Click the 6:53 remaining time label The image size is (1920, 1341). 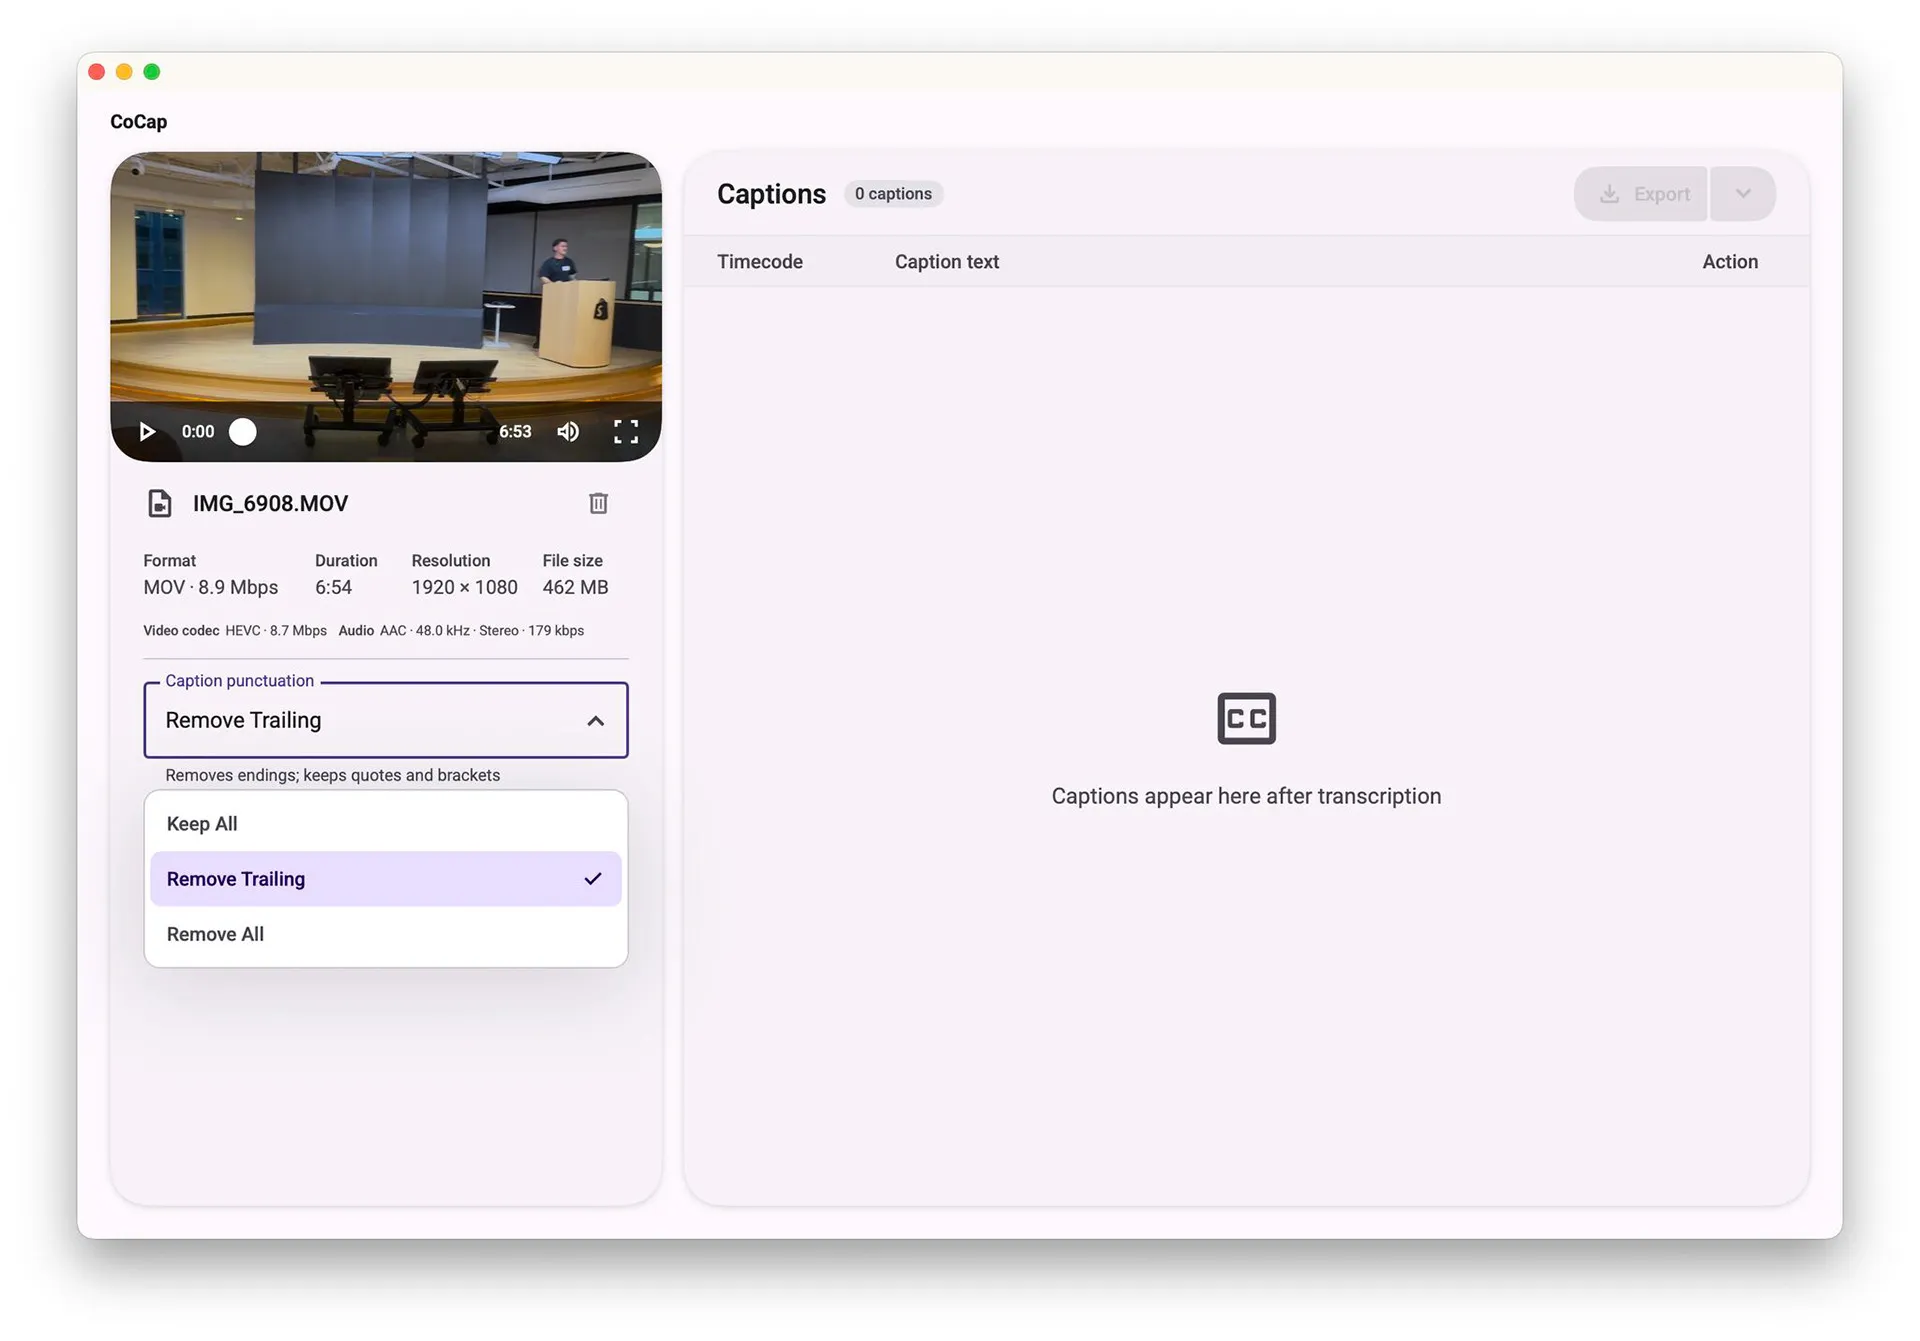[515, 432]
